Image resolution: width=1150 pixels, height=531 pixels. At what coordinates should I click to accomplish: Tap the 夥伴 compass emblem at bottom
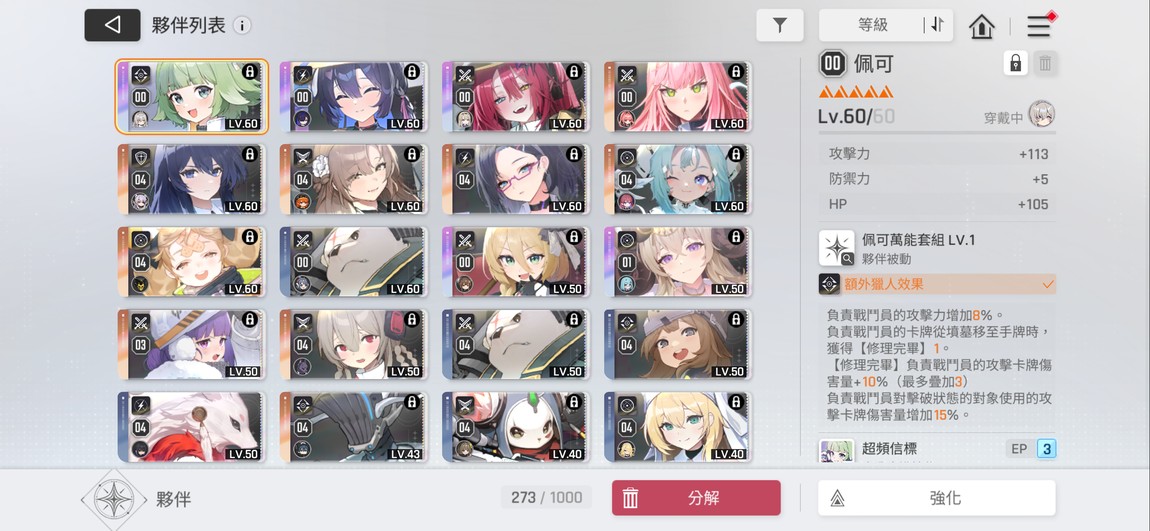114,499
